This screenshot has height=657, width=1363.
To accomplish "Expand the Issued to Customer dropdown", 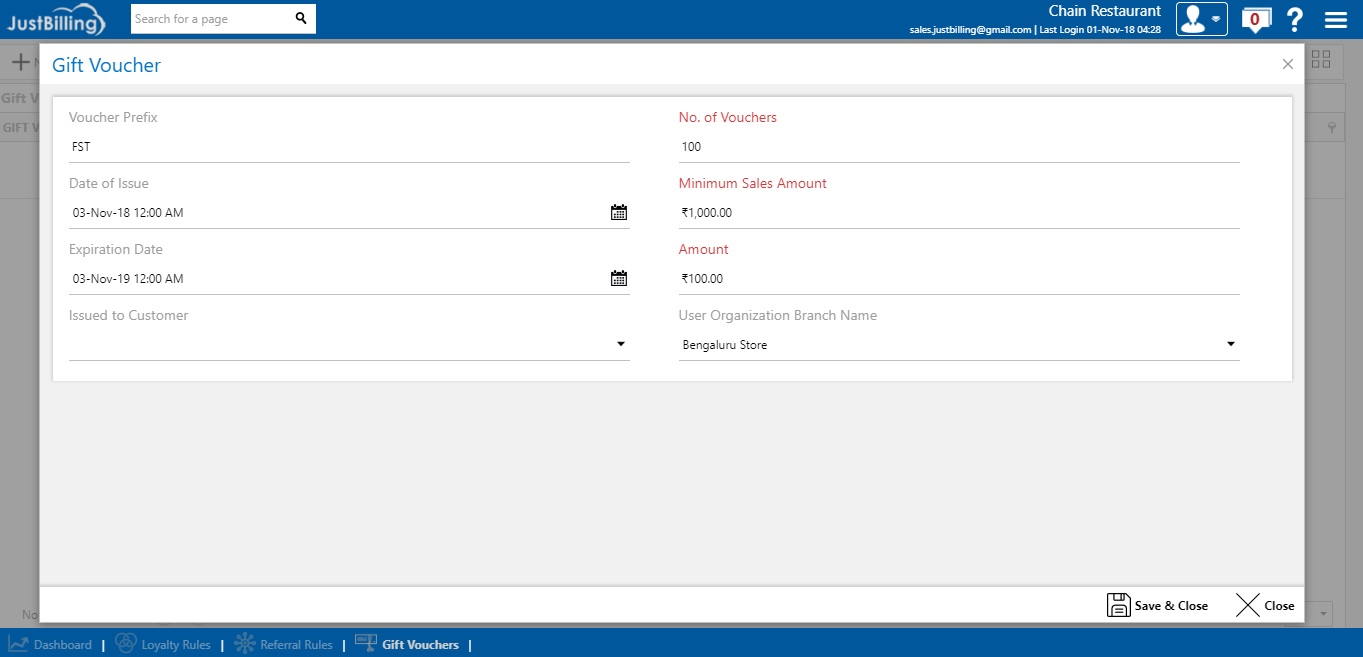I will pyautogui.click(x=621, y=344).
